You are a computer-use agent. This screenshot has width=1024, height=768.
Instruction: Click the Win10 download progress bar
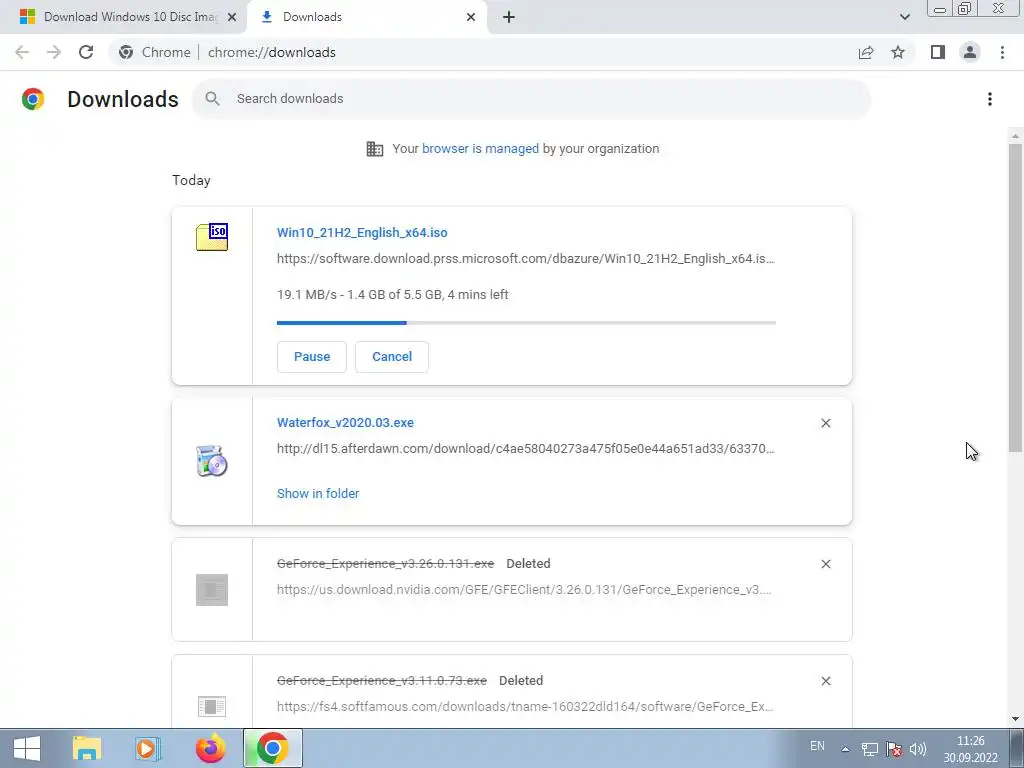click(x=526, y=323)
